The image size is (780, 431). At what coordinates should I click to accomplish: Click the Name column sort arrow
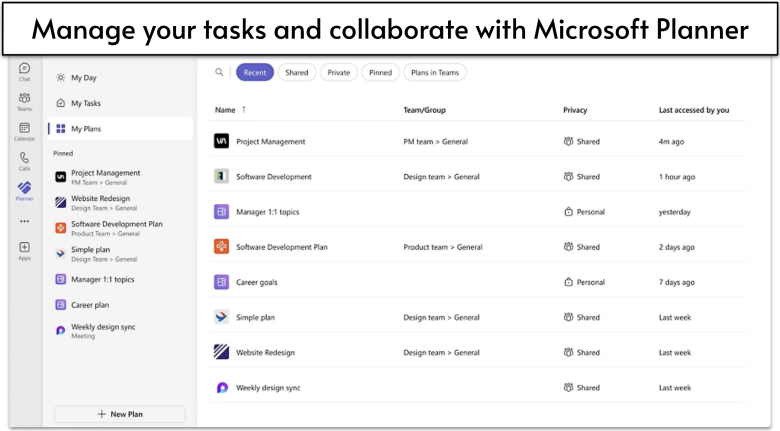point(244,109)
